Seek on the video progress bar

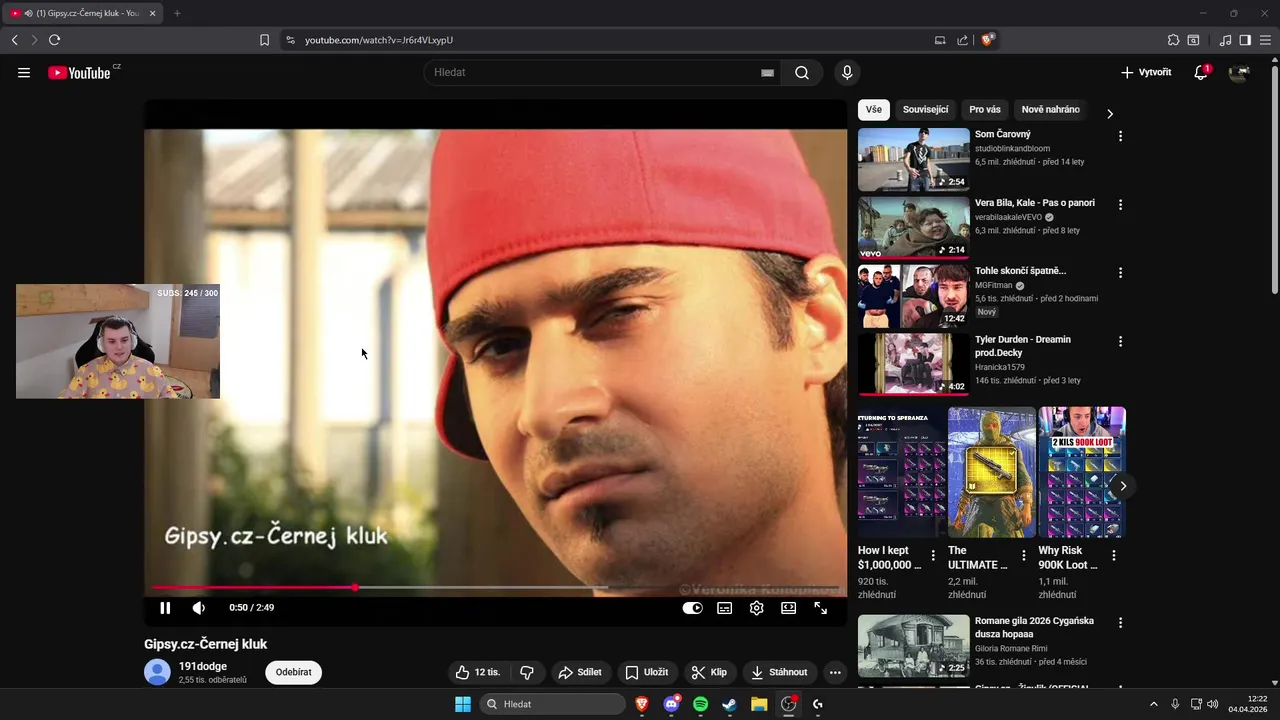496,587
